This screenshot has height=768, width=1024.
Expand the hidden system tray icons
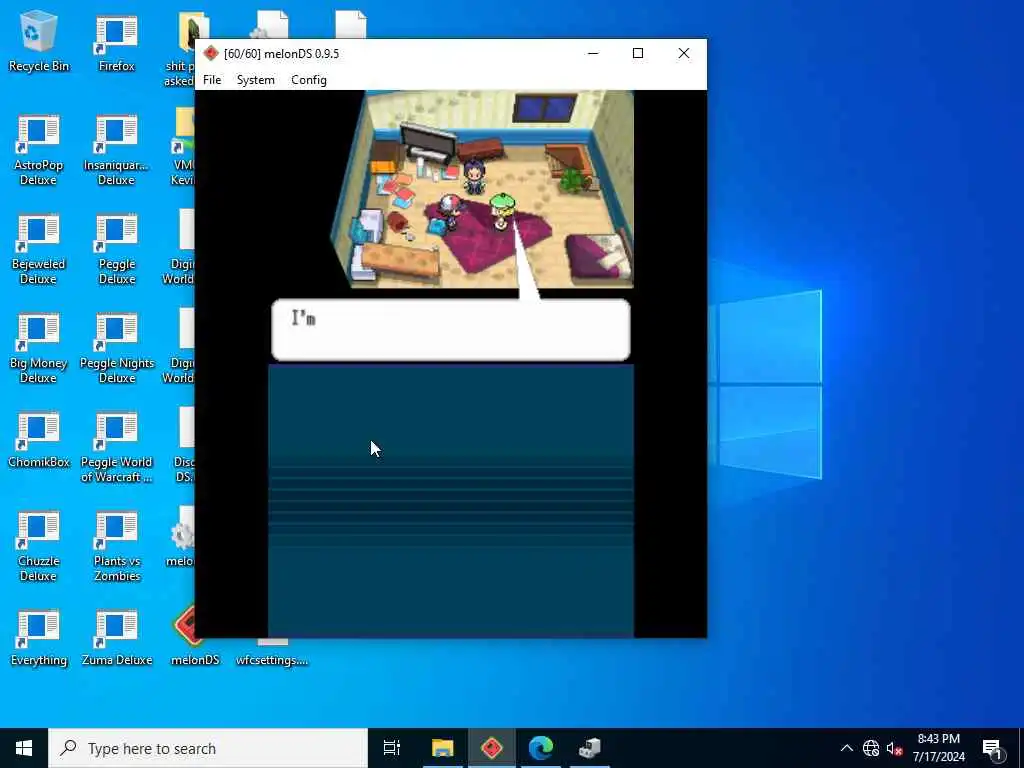[x=846, y=748]
